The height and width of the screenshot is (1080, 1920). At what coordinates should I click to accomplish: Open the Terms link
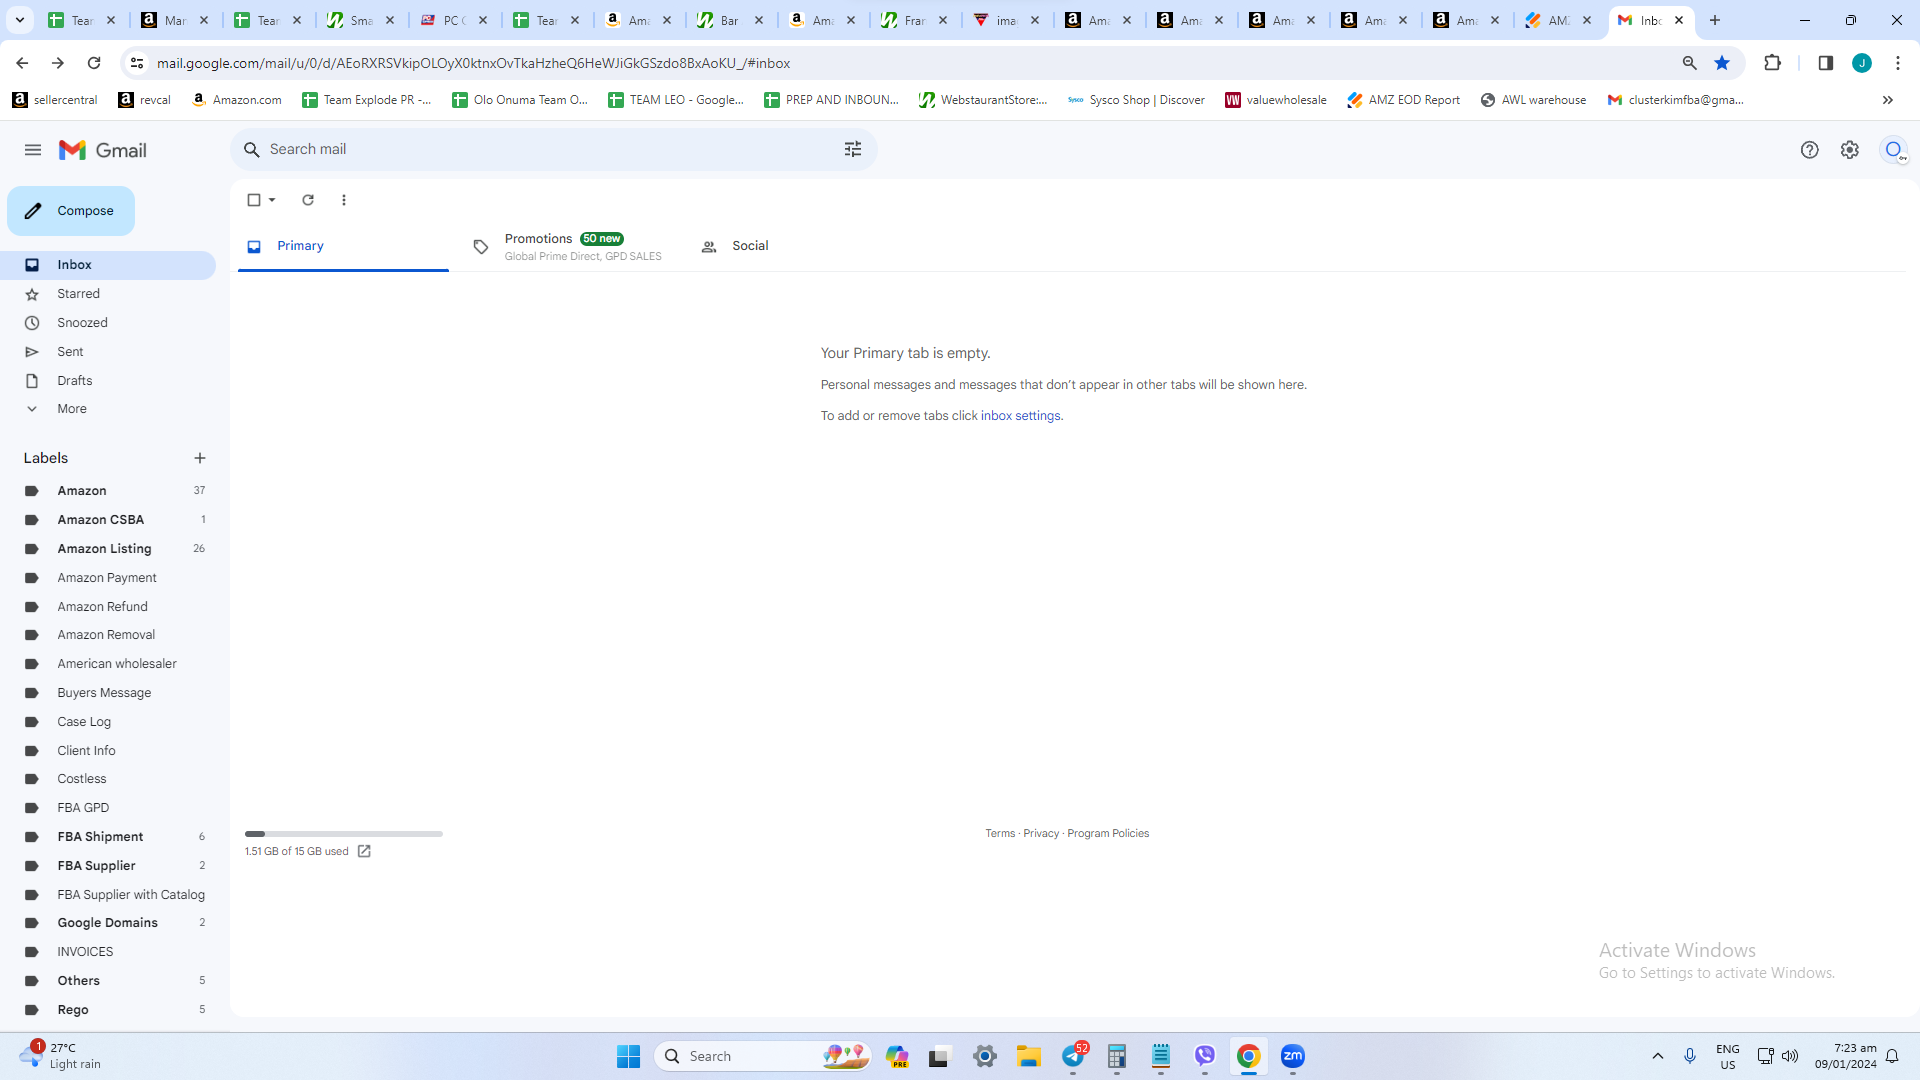coord(1000,833)
